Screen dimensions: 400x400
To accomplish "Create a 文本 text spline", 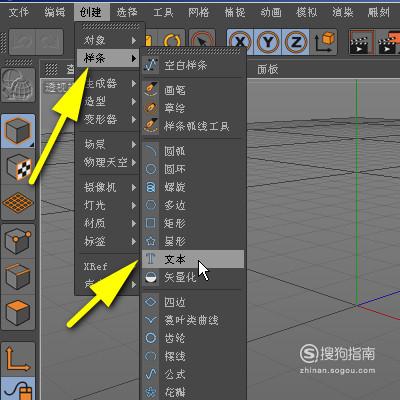I will [x=193, y=259].
